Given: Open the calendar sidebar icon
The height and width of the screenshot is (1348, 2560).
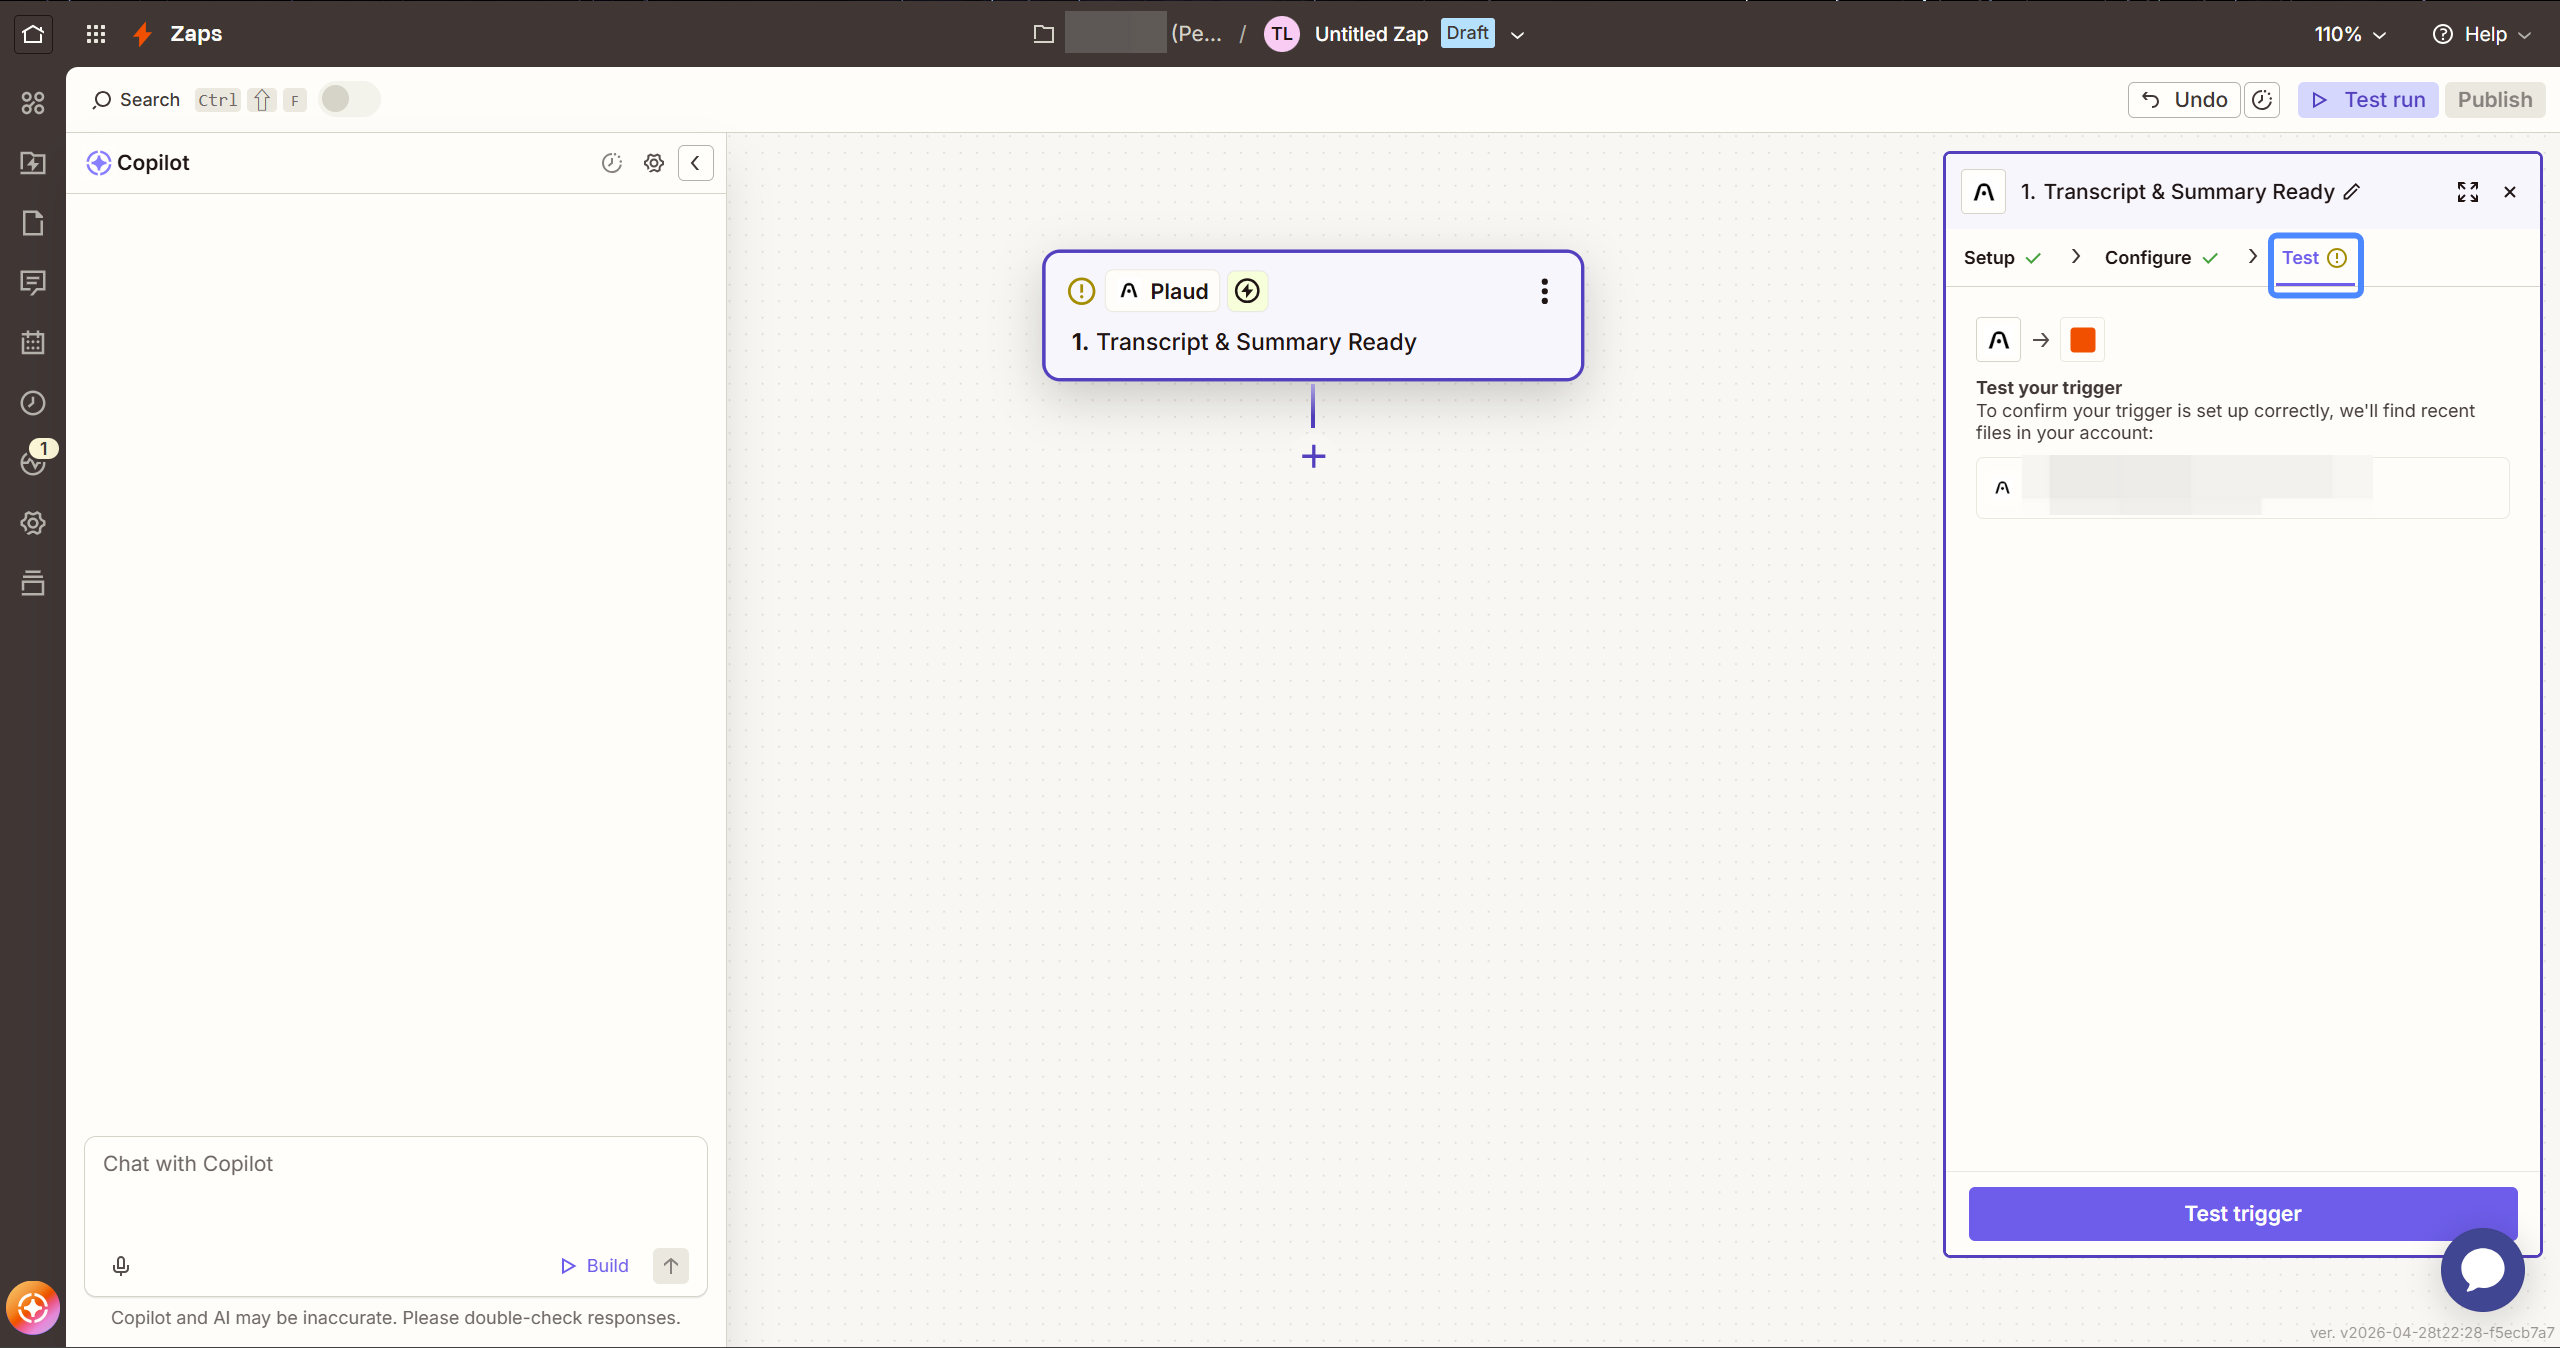Looking at the screenshot, I should point(33,343).
